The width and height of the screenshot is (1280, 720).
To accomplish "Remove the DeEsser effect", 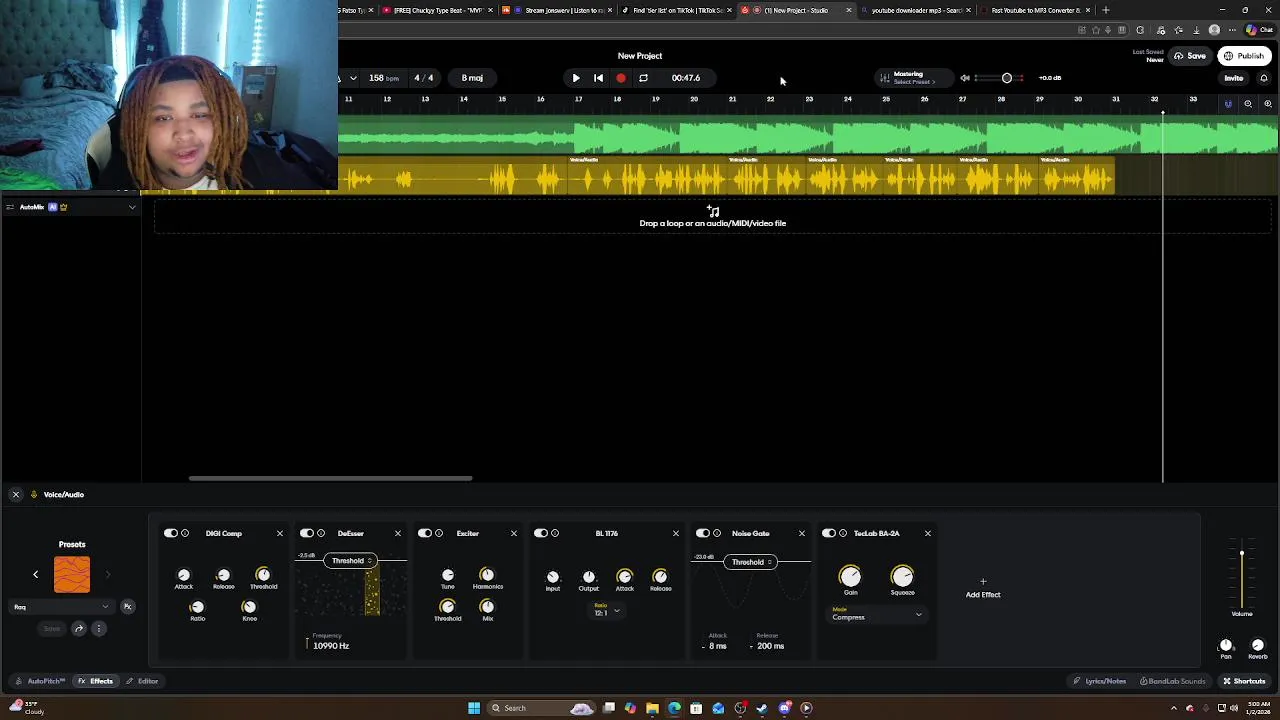I will coord(398,533).
